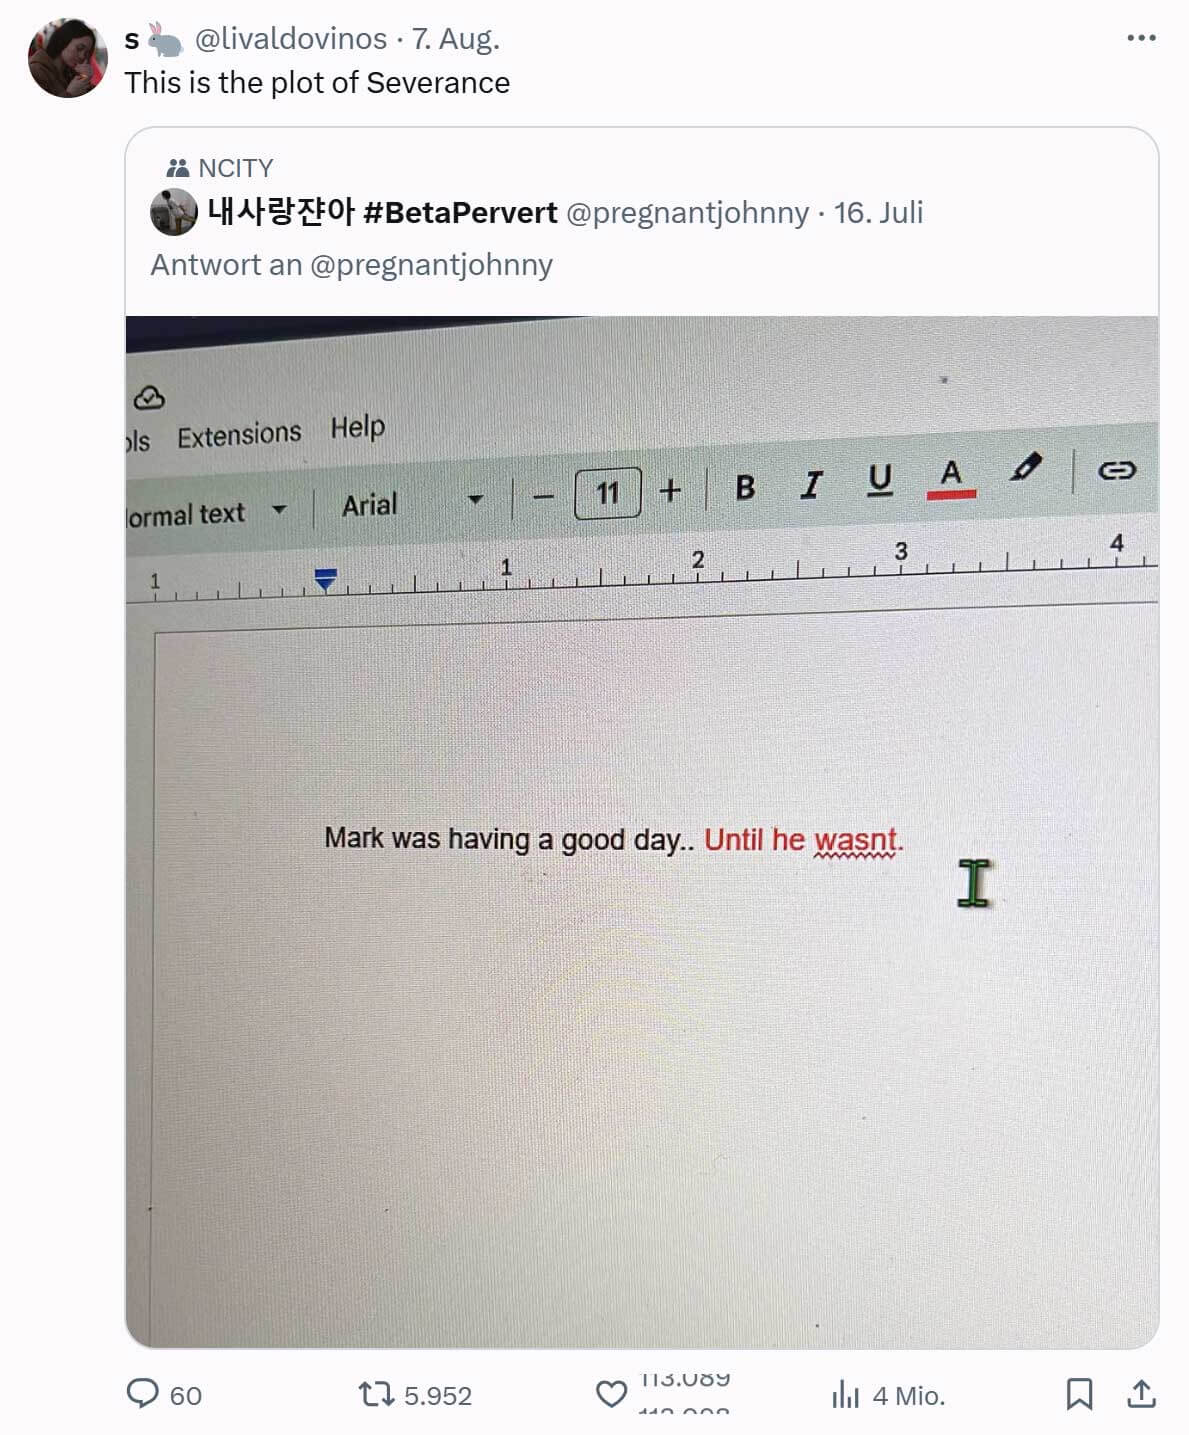1189x1435 pixels.
Task: Click the highlighter pen icon
Action: click(x=1026, y=467)
